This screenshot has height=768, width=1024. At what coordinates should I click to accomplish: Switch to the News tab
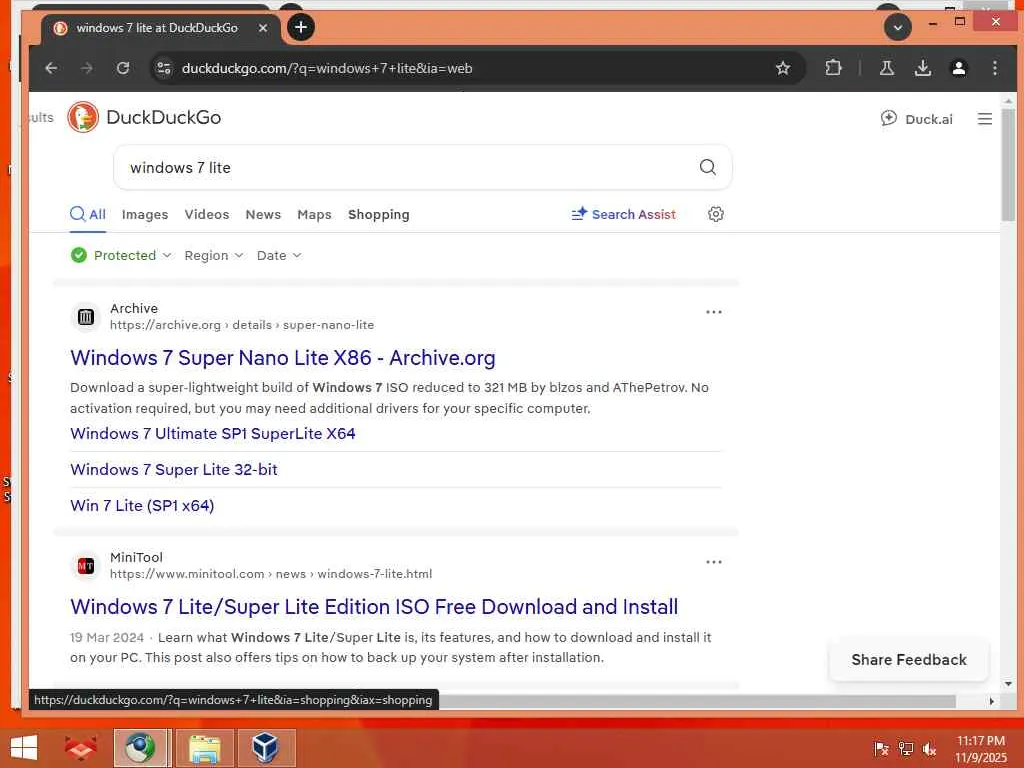coord(263,214)
